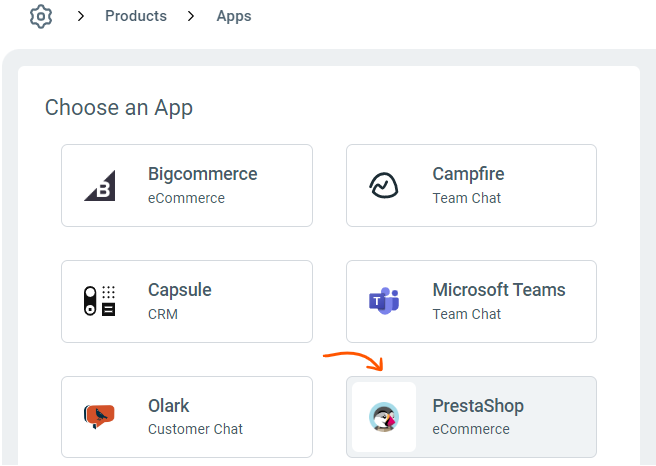Open the Apps breadcrumb item
The height and width of the screenshot is (466, 656).
click(x=234, y=17)
